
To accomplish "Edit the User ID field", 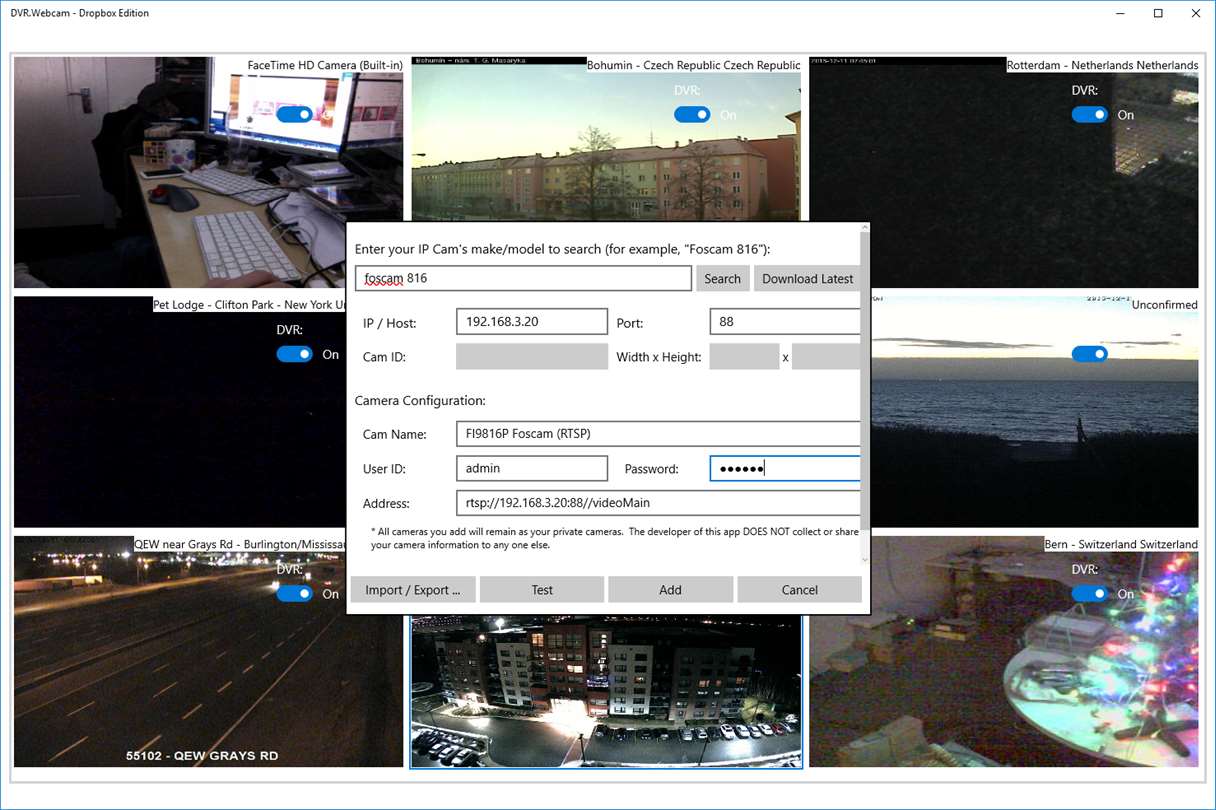I will [x=532, y=468].
